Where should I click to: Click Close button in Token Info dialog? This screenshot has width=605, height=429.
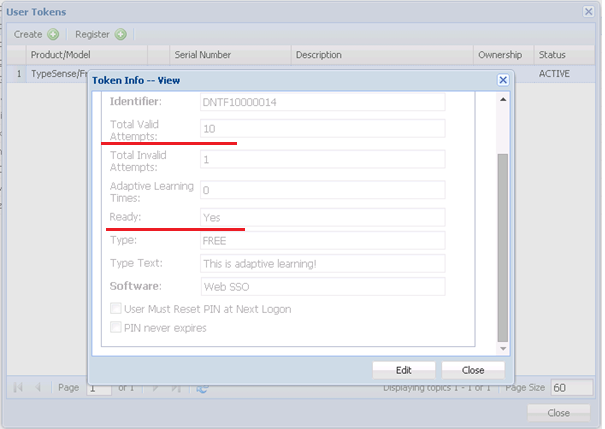tap(473, 369)
